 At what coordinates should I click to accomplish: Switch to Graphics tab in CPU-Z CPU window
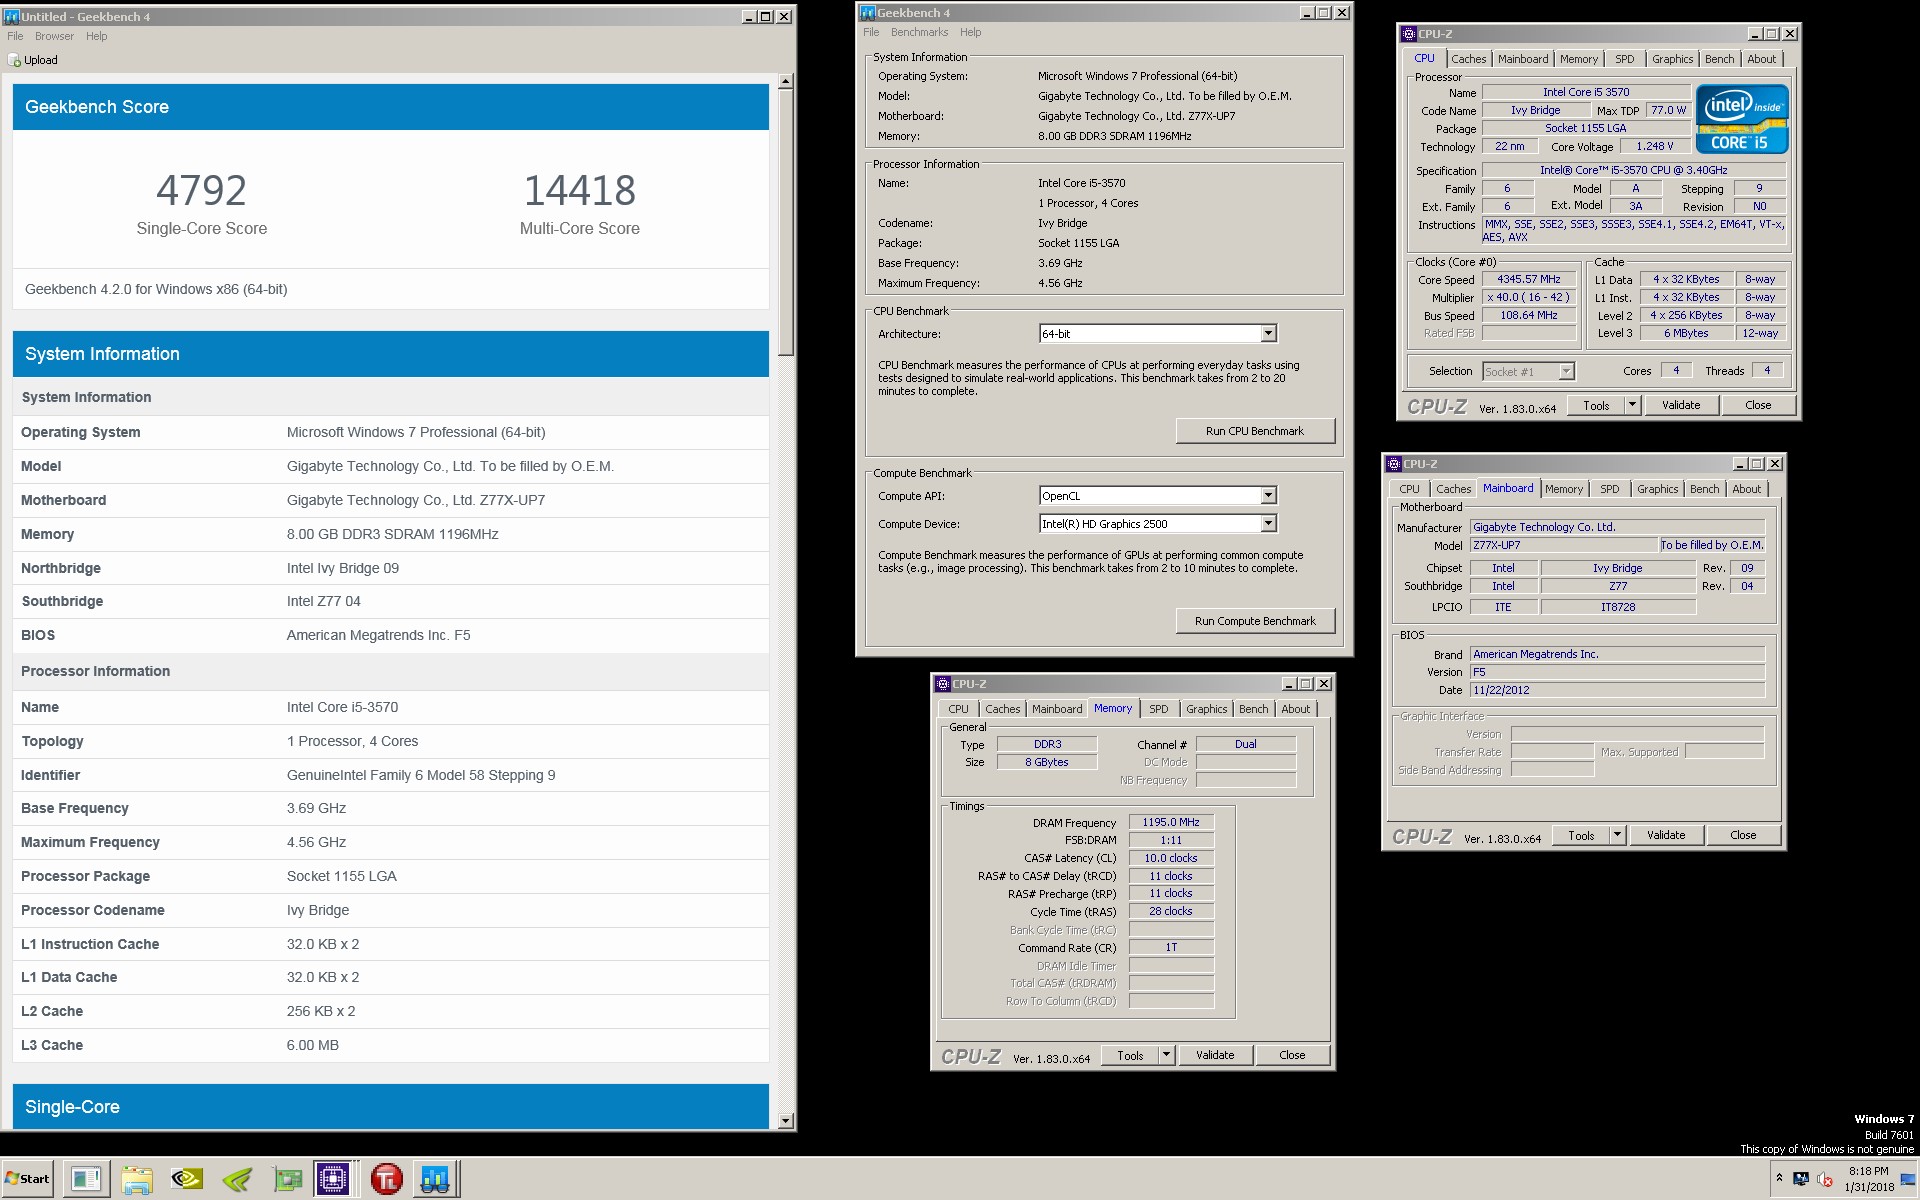click(1672, 59)
